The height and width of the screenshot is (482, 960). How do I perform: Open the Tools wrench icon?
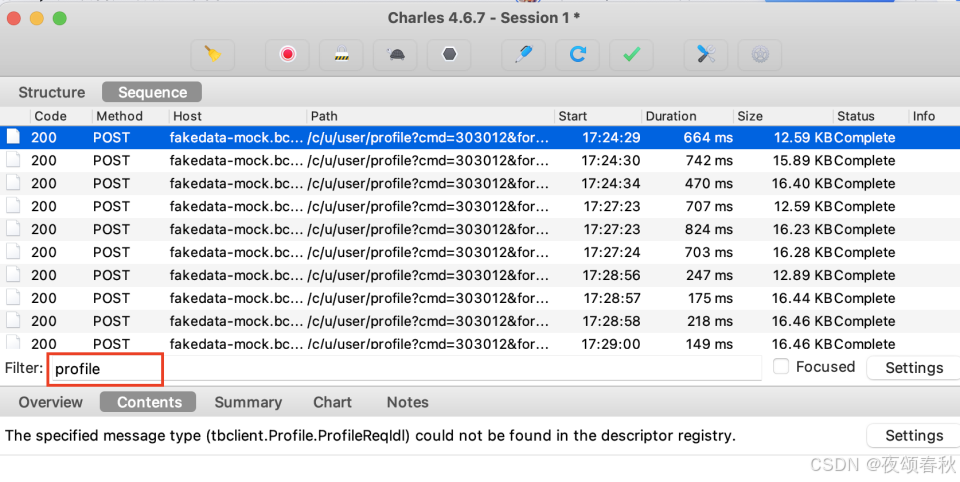(706, 55)
